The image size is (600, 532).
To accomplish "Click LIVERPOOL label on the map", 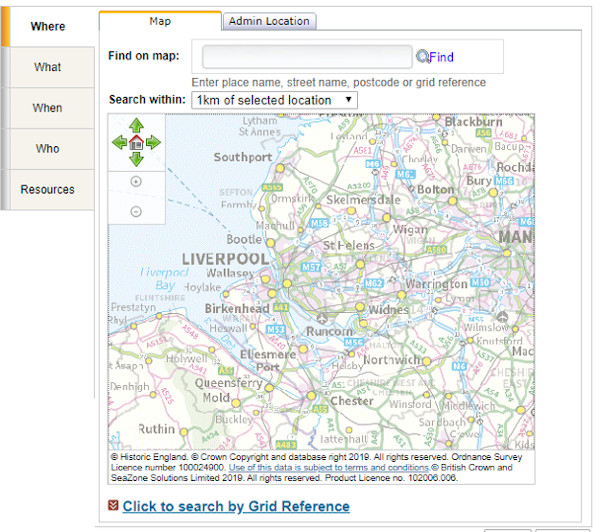I will (225, 259).
